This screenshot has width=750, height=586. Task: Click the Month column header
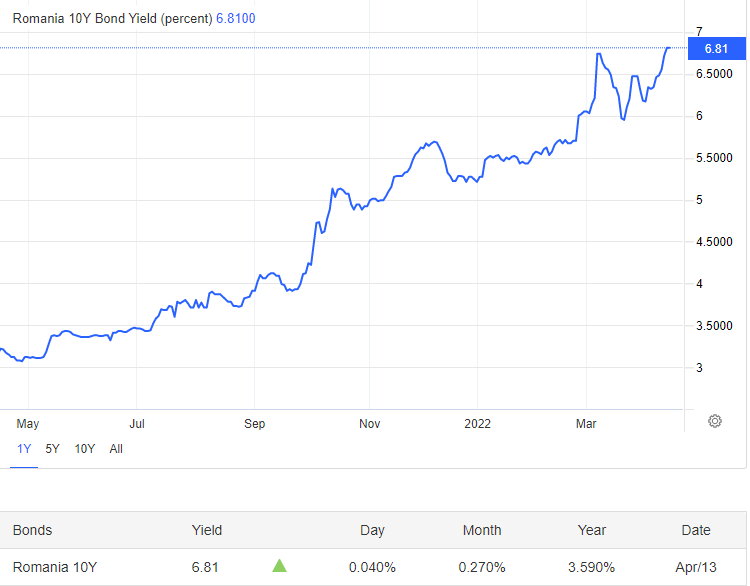(x=482, y=530)
